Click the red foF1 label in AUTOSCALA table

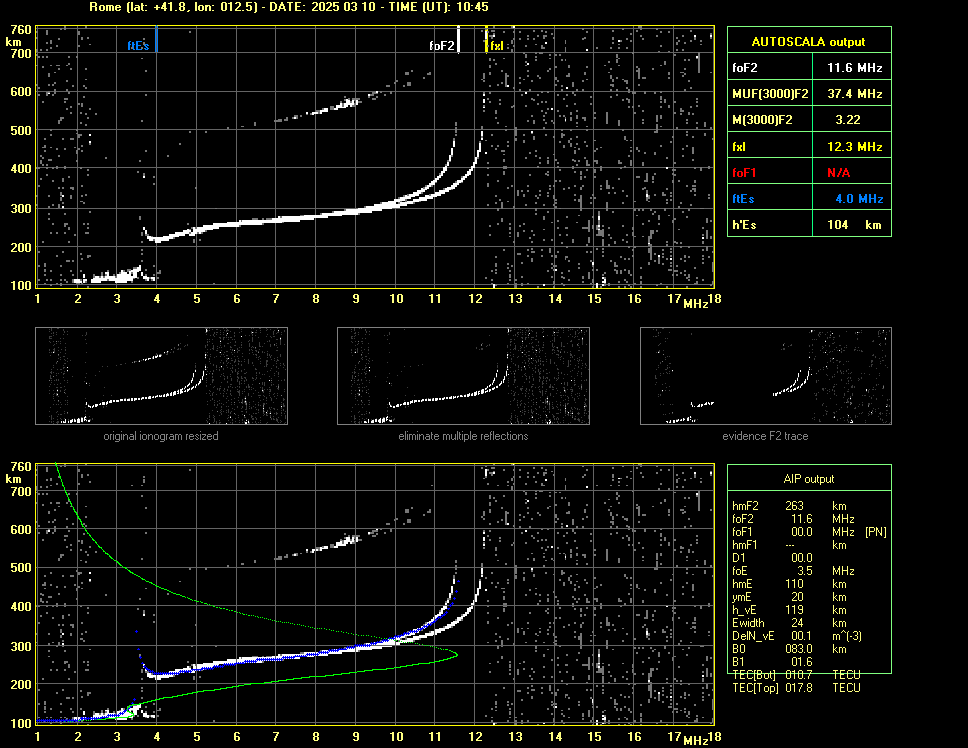point(744,173)
